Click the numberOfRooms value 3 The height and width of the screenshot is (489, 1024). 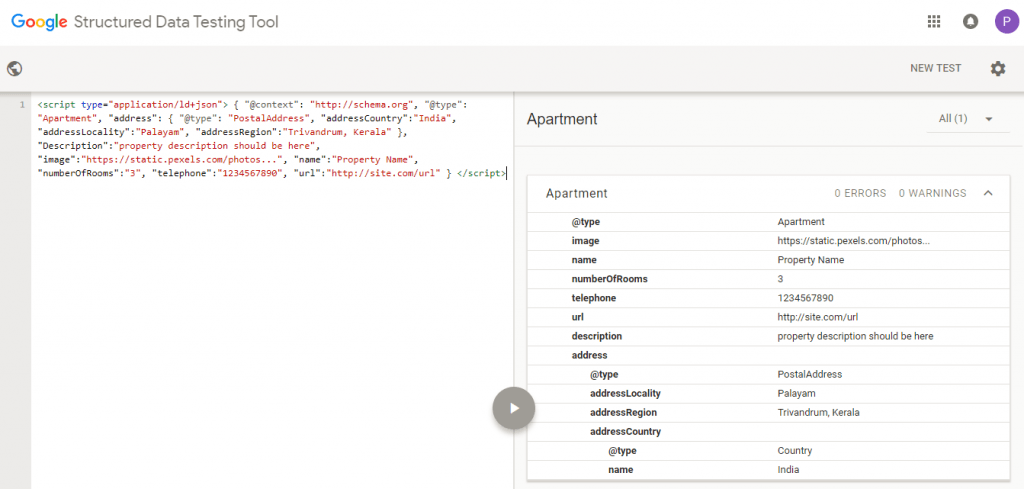[780, 279]
